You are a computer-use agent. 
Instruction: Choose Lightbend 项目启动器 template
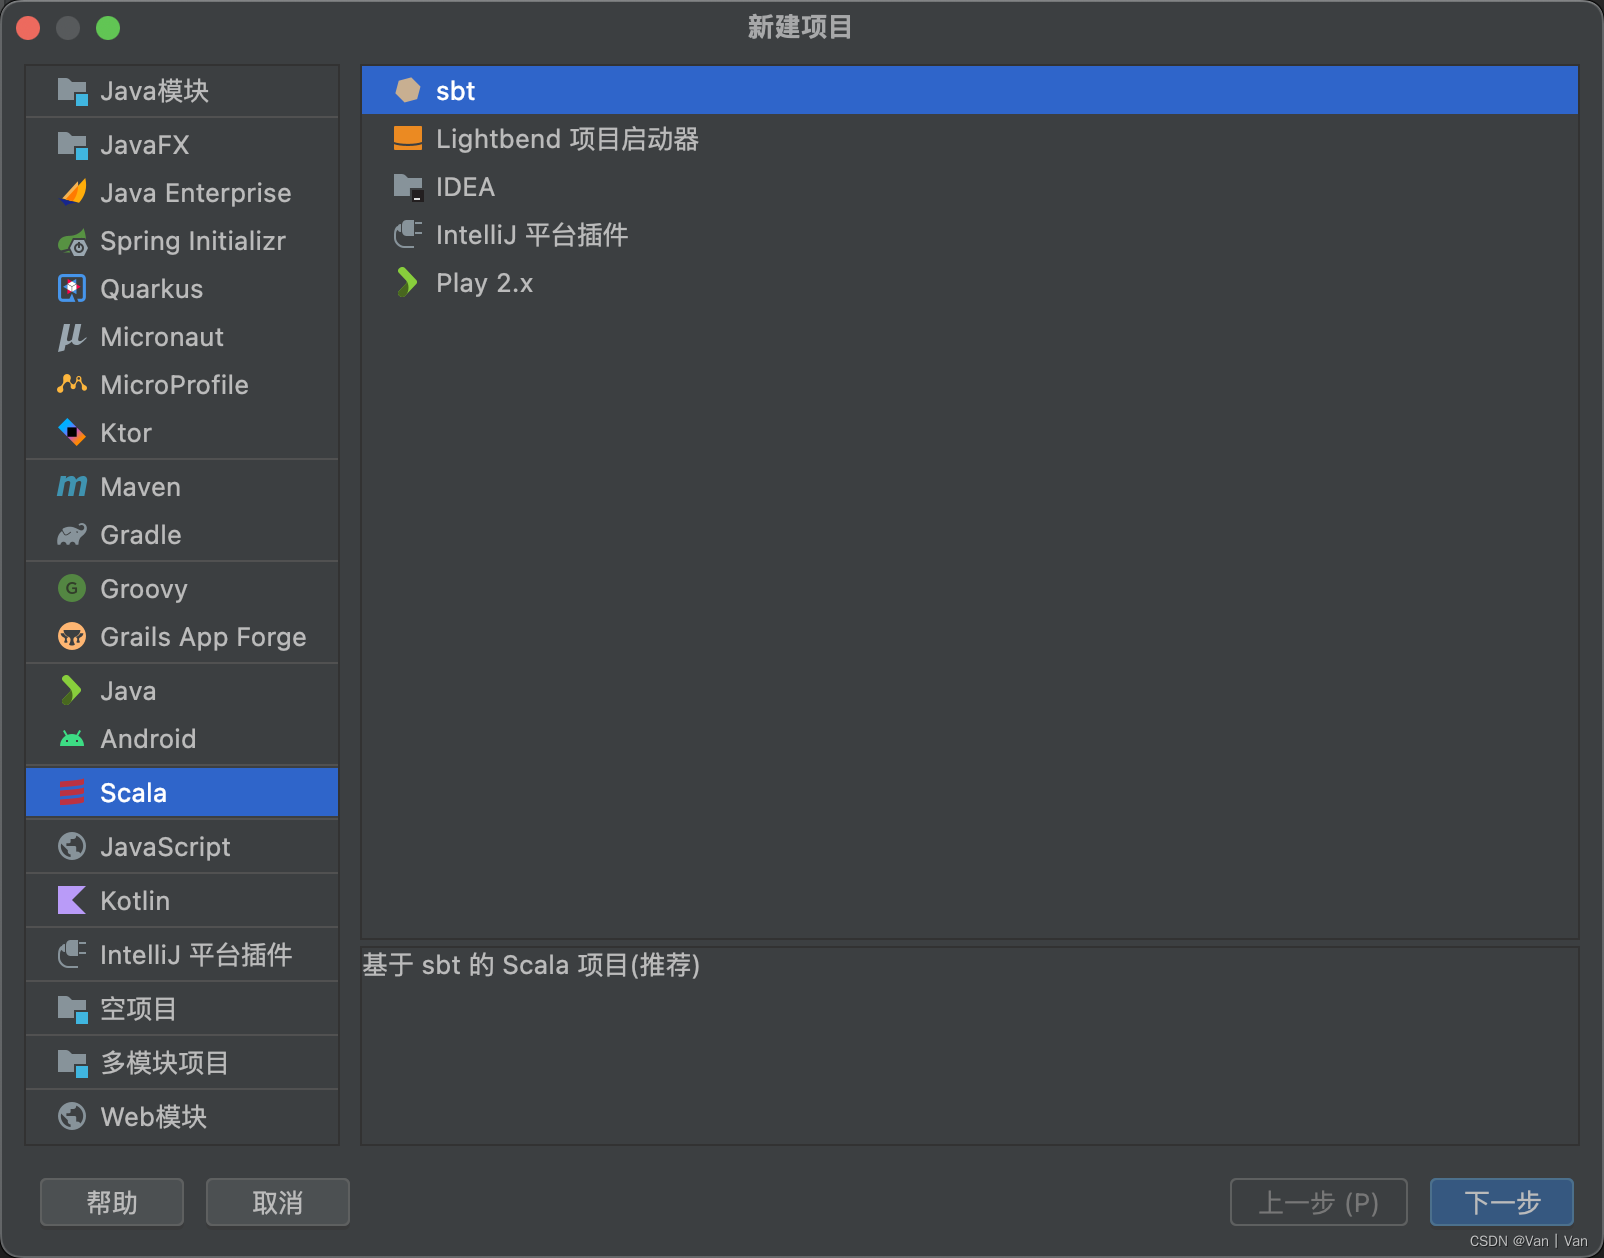pos(970,138)
